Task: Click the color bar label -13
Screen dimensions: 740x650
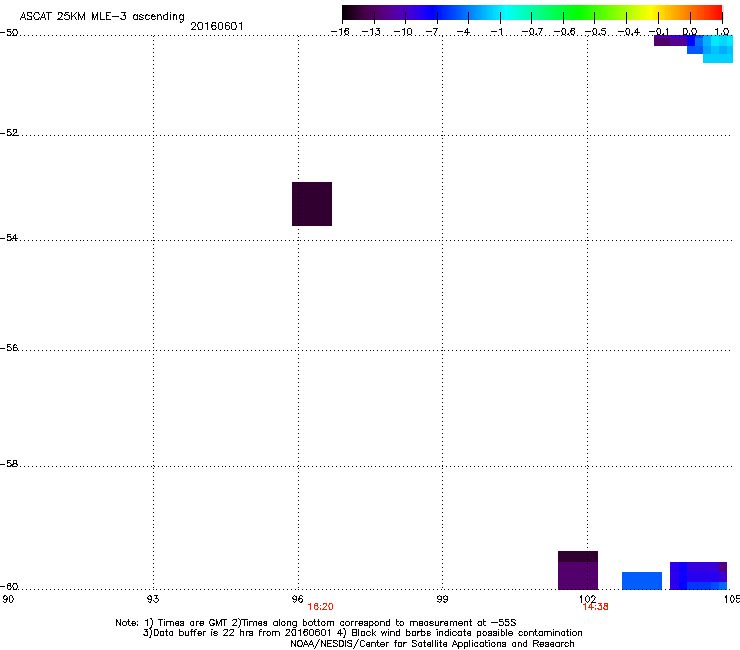Action: coord(371,32)
